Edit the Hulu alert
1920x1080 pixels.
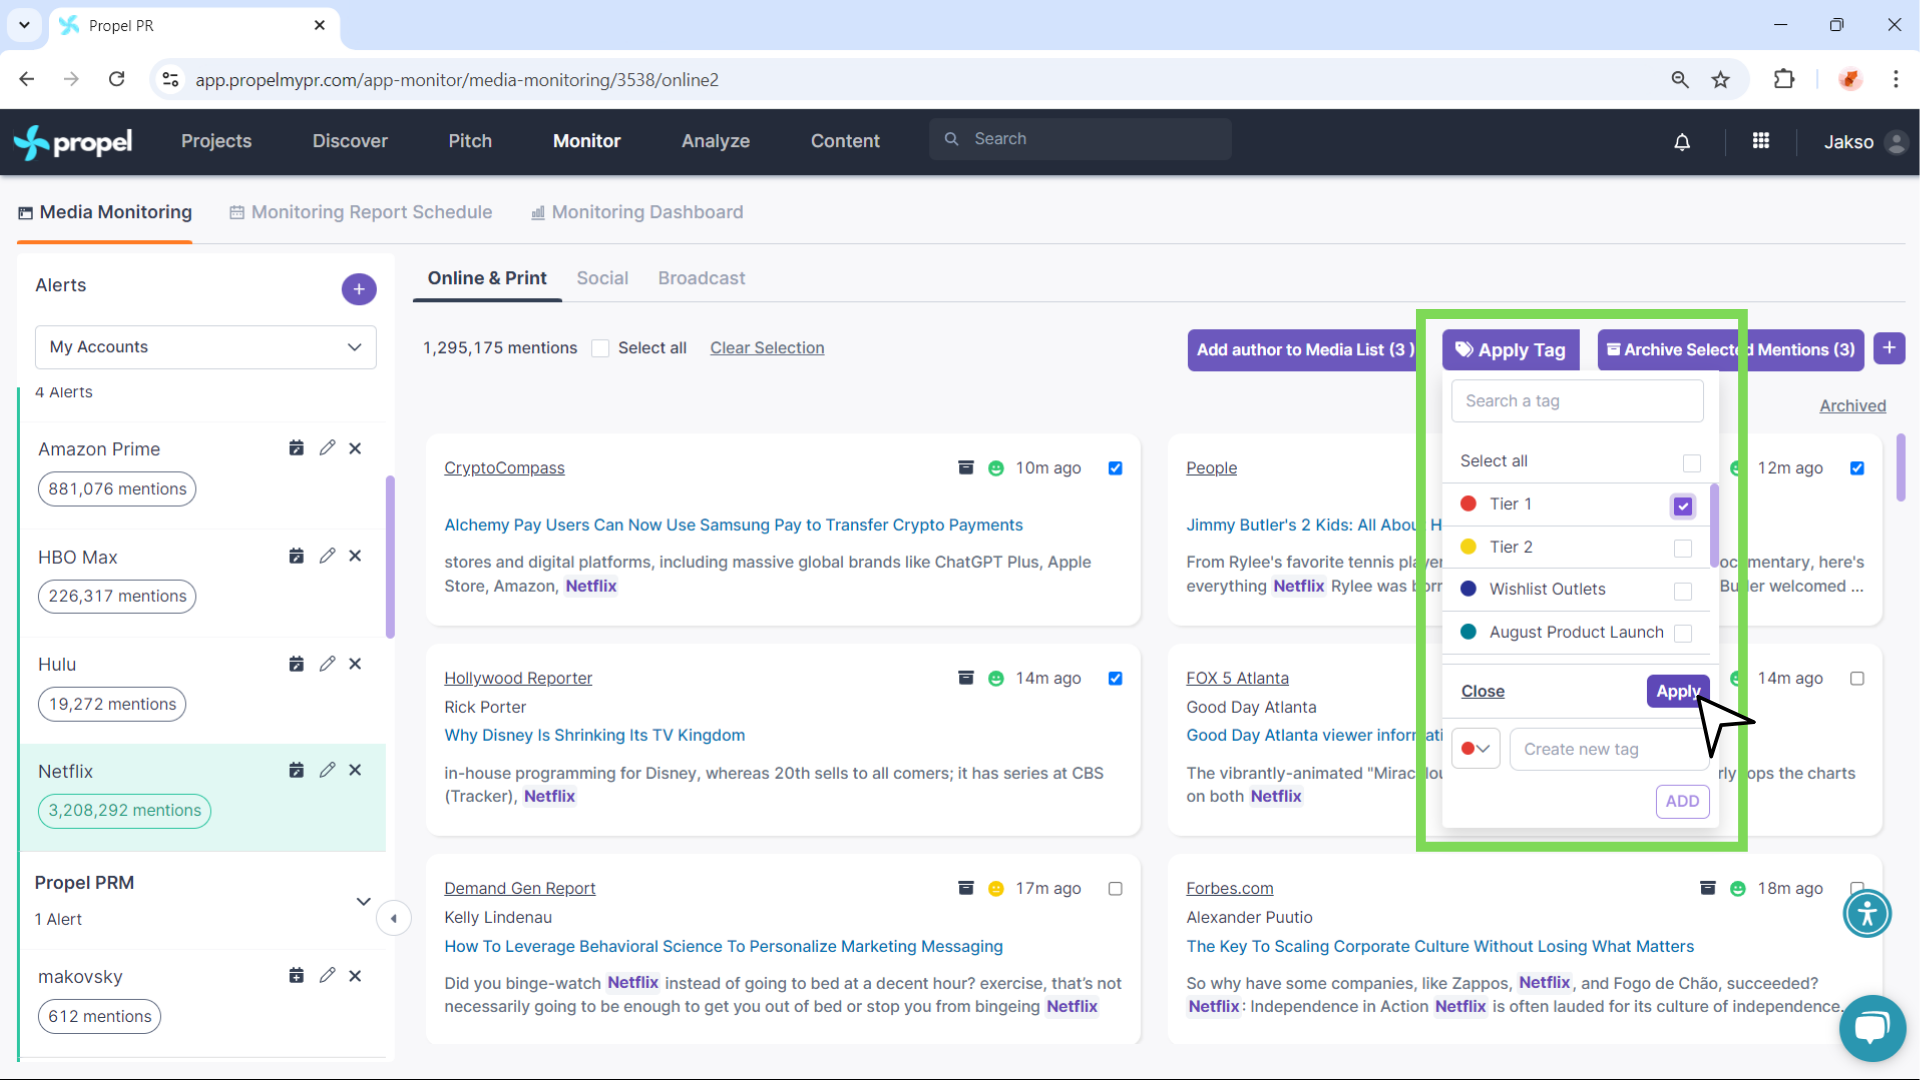click(x=327, y=664)
